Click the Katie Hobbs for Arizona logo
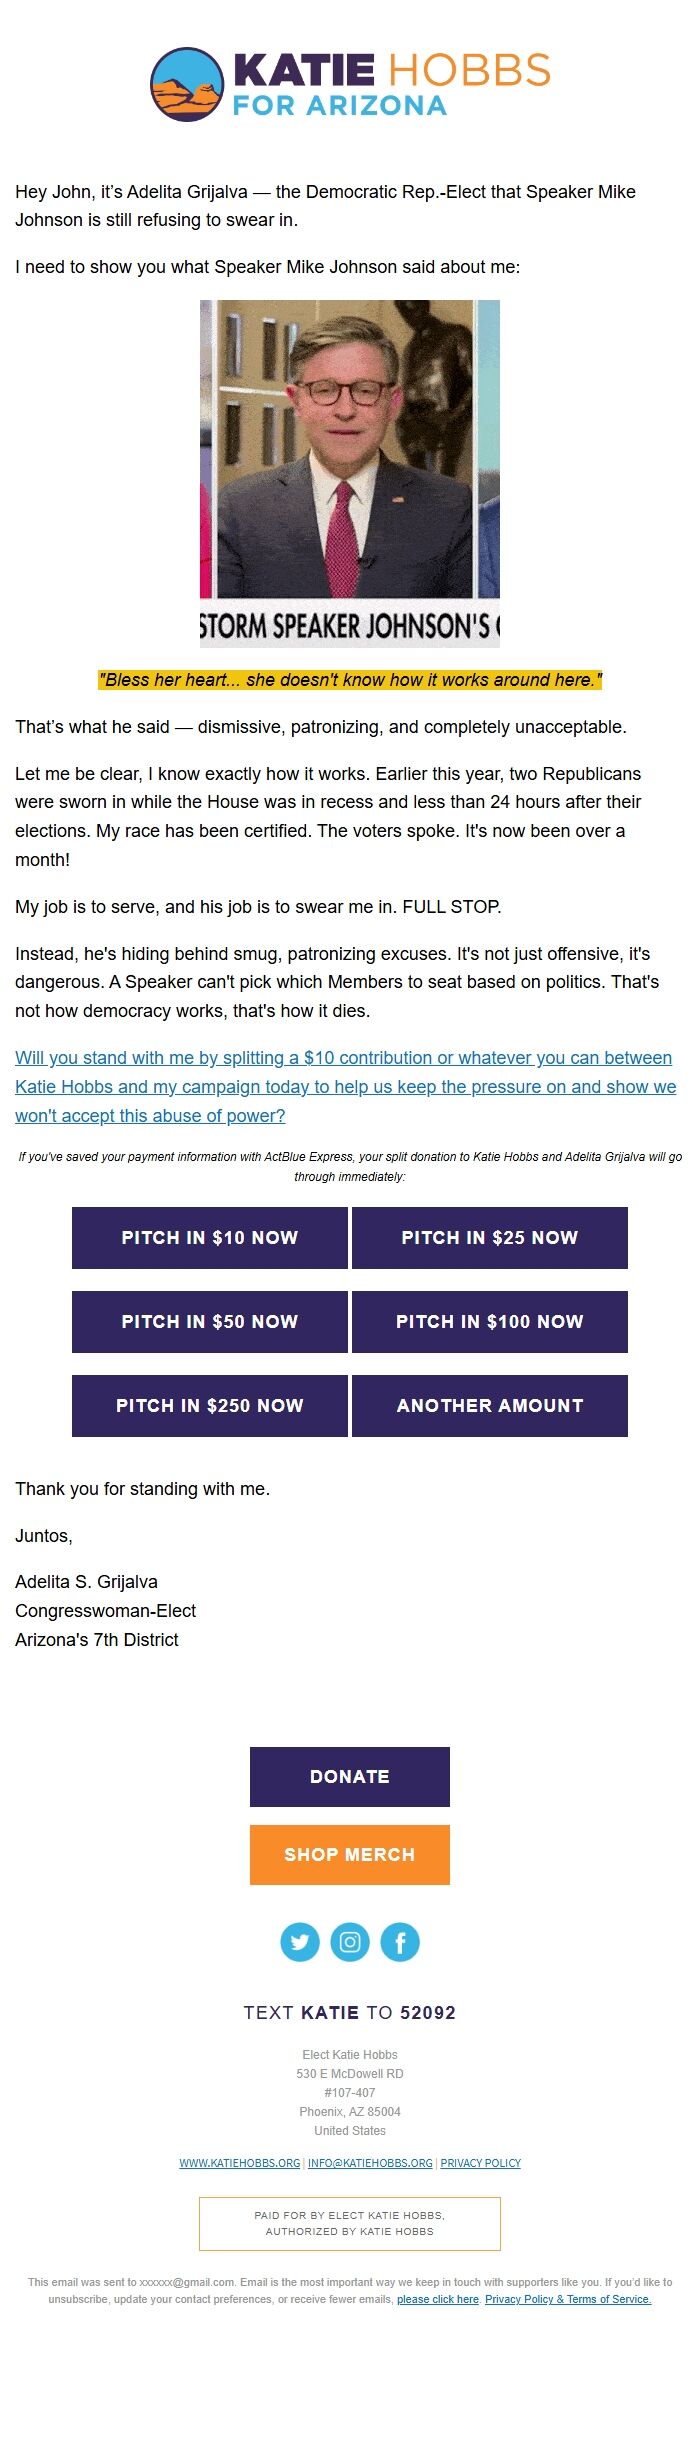 [350, 84]
